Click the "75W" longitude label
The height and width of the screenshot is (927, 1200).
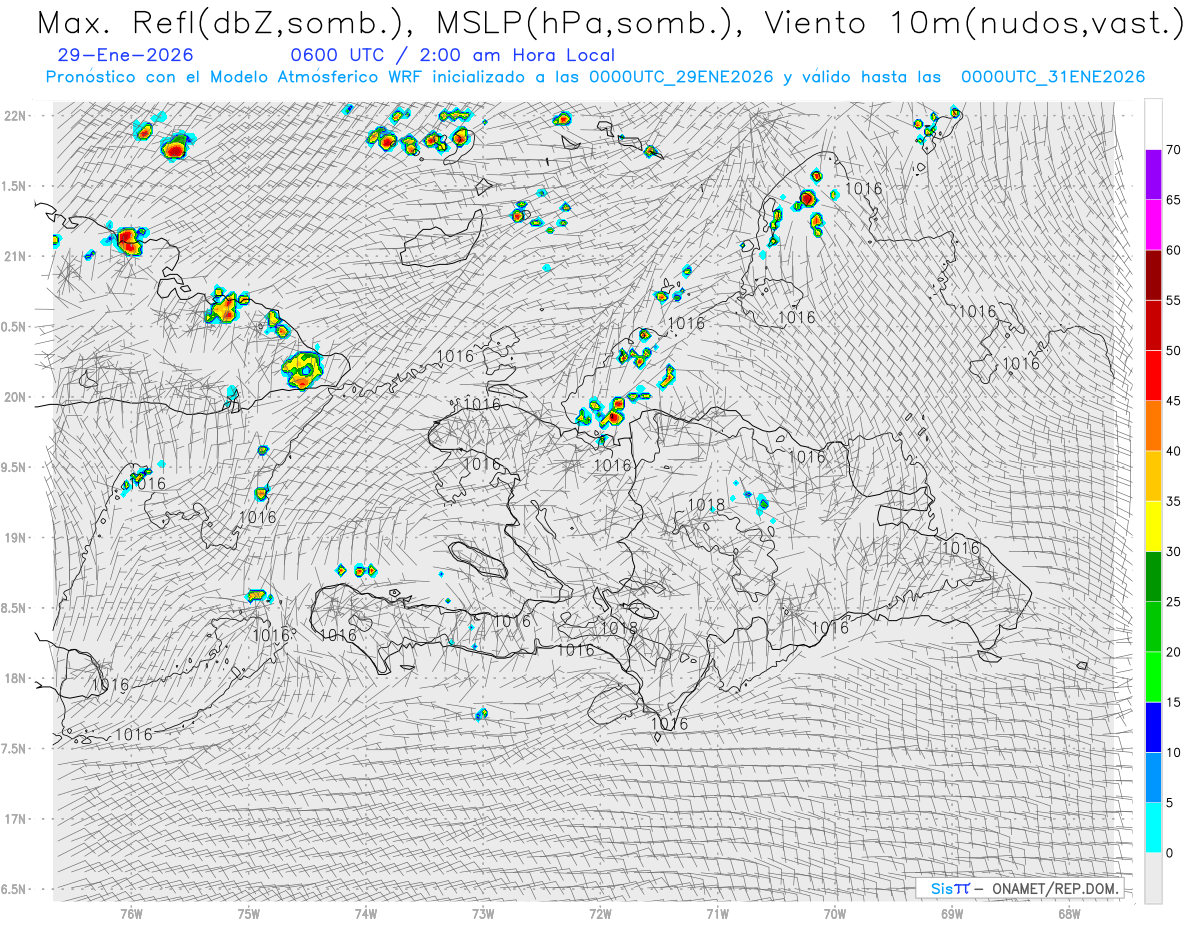click(249, 914)
